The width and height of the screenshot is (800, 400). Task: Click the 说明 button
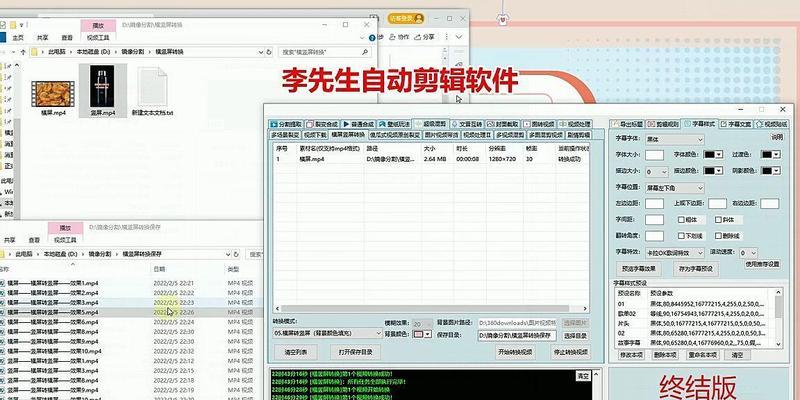776,137
